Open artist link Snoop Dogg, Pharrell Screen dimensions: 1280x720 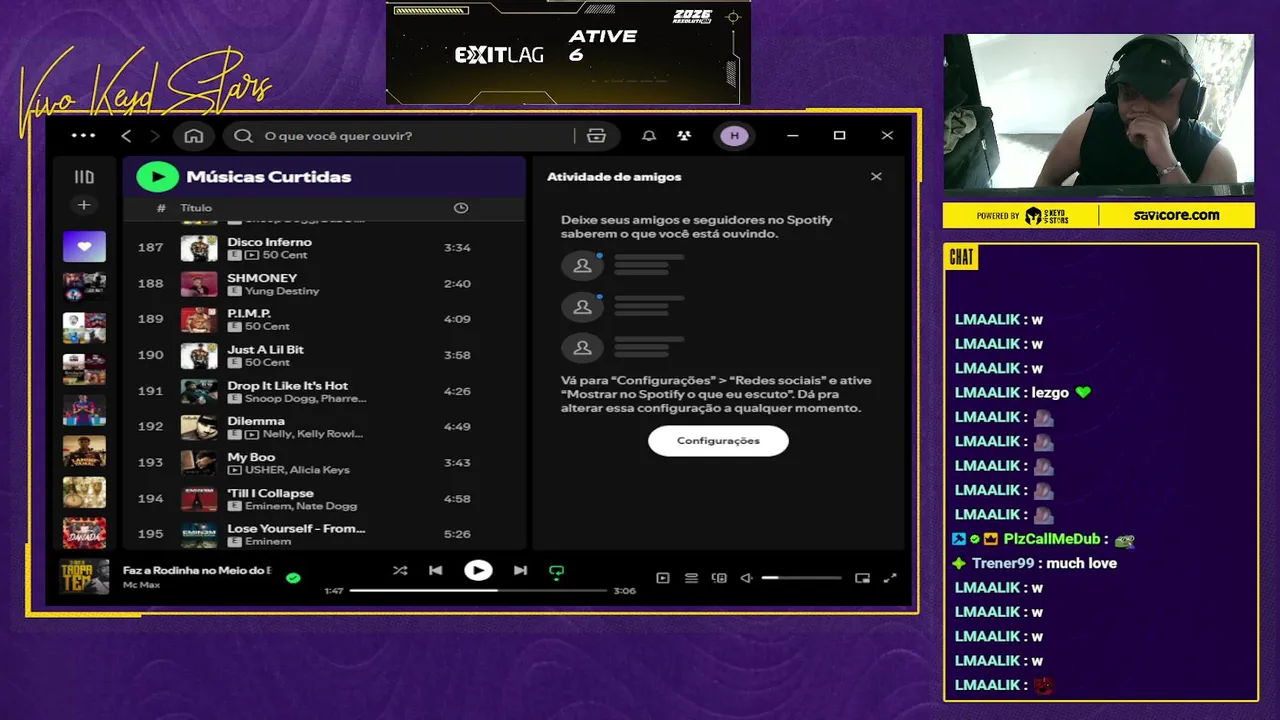(x=305, y=399)
